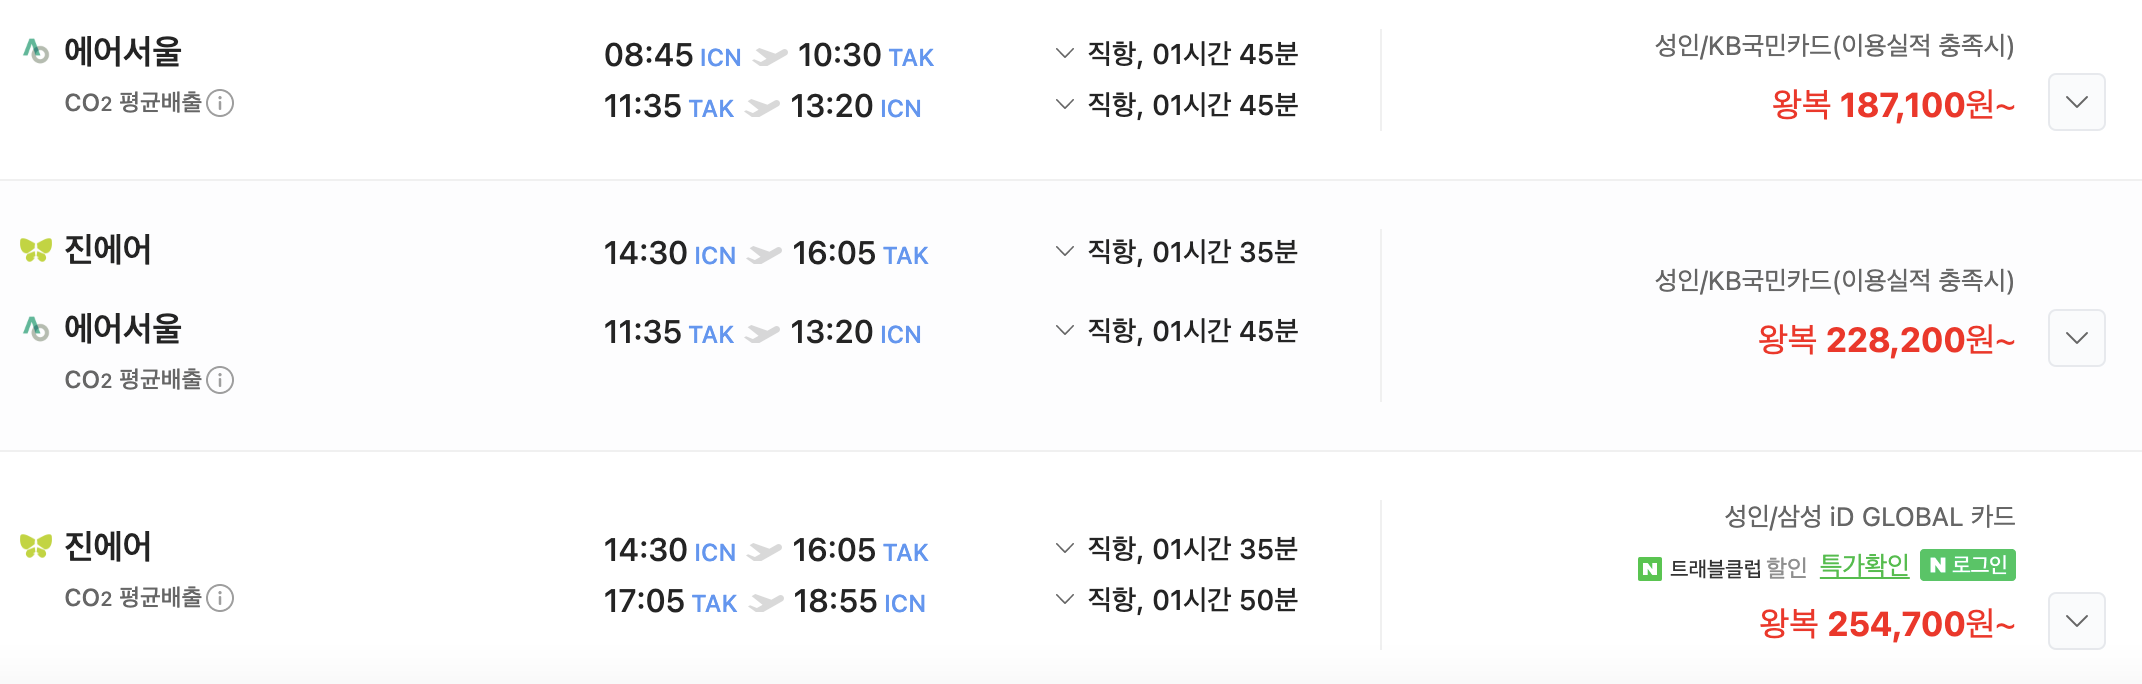Expand details for the 17:05 TAK return segment
Image resolution: width=2142 pixels, height=684 pixels.
[1065, 599]
